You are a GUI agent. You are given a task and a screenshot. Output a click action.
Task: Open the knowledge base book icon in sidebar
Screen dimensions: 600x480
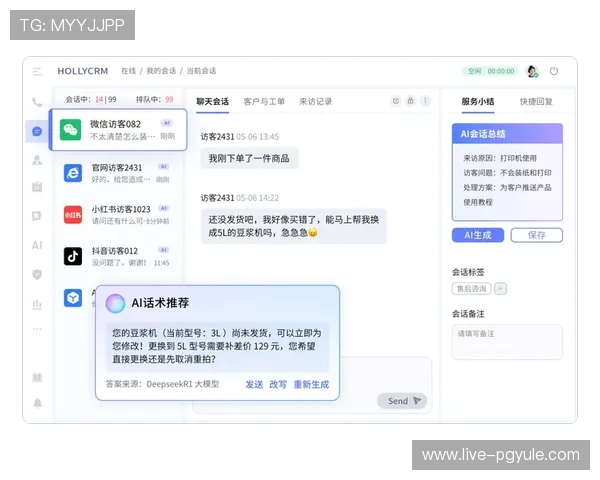click(x=37, y=377)
